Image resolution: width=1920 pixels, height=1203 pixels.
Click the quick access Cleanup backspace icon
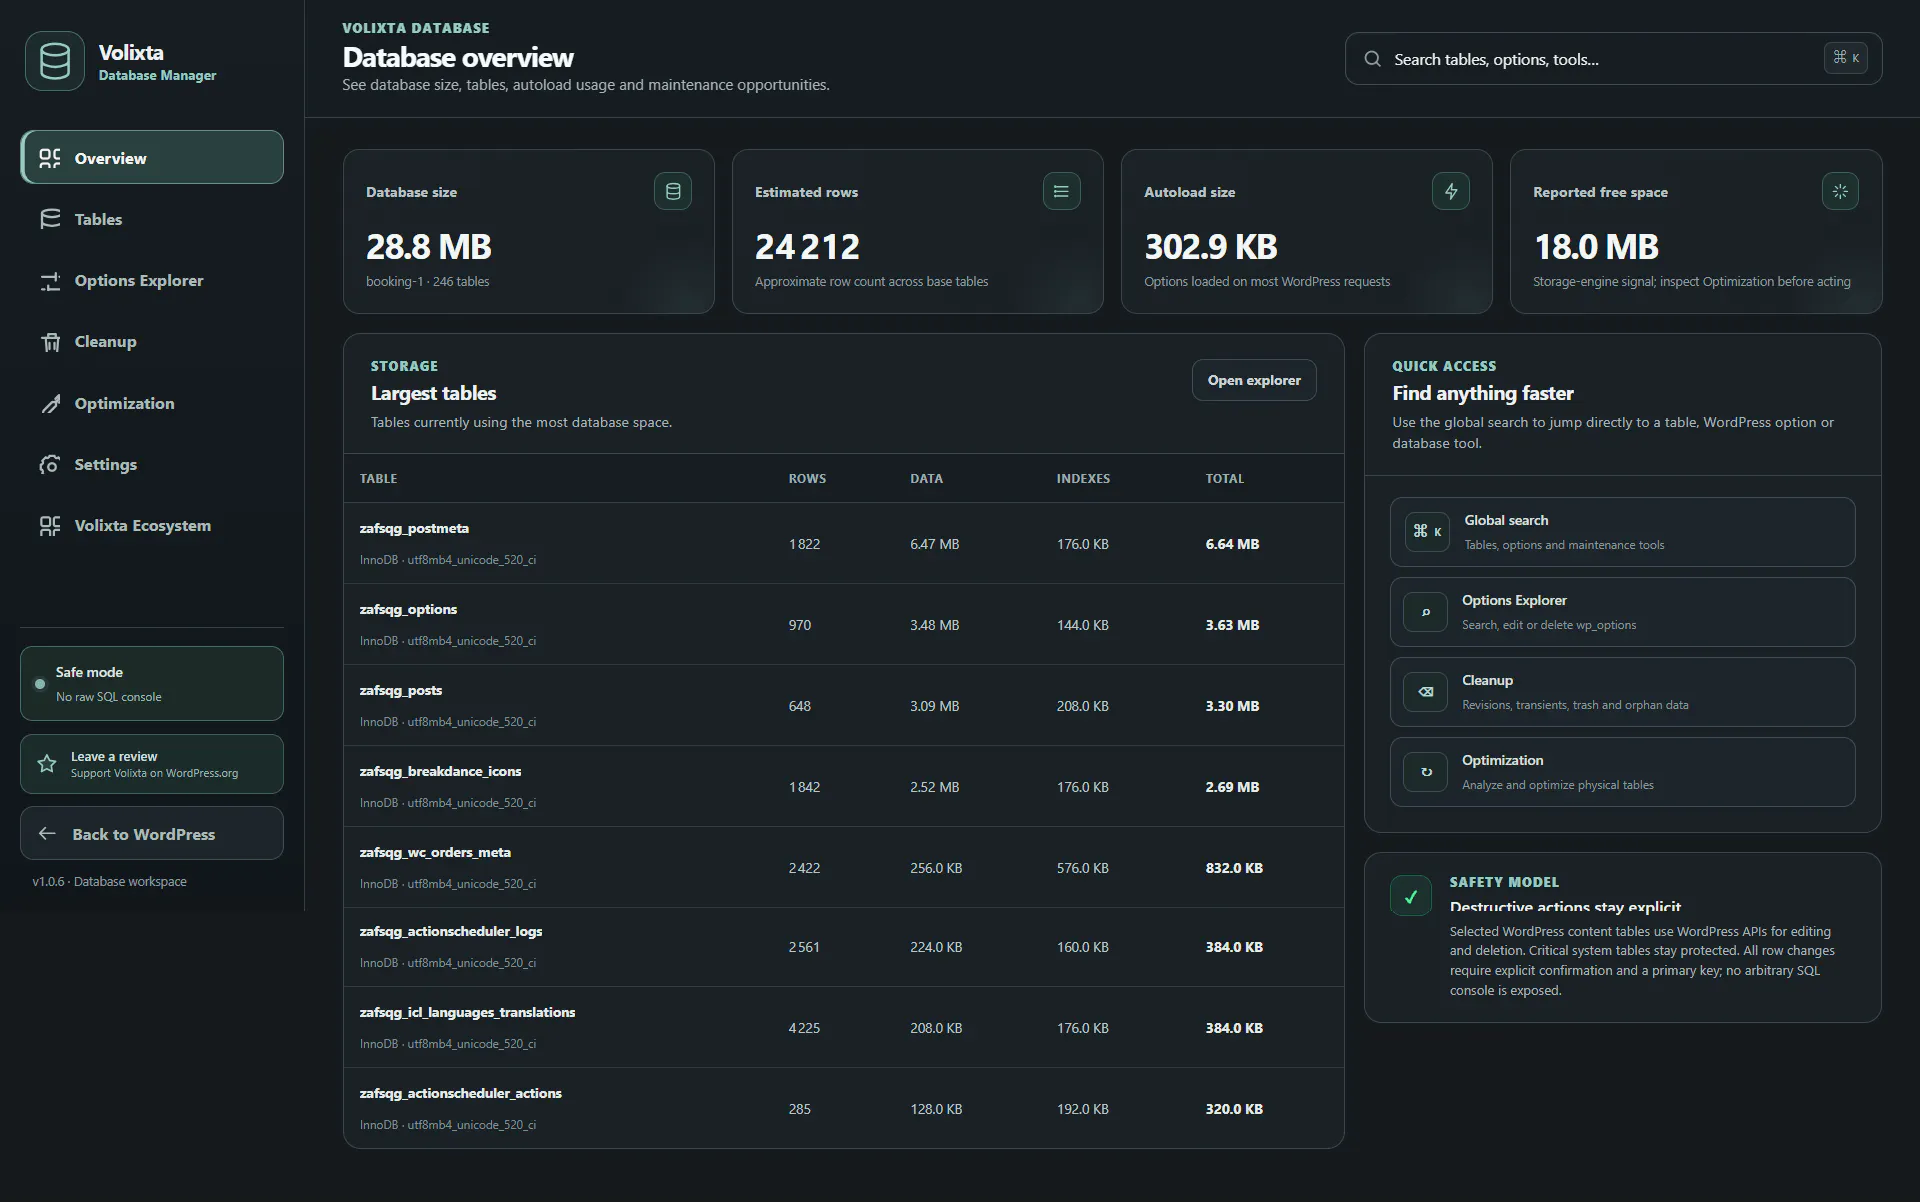pyautogui.click(x=1426, y=692)
